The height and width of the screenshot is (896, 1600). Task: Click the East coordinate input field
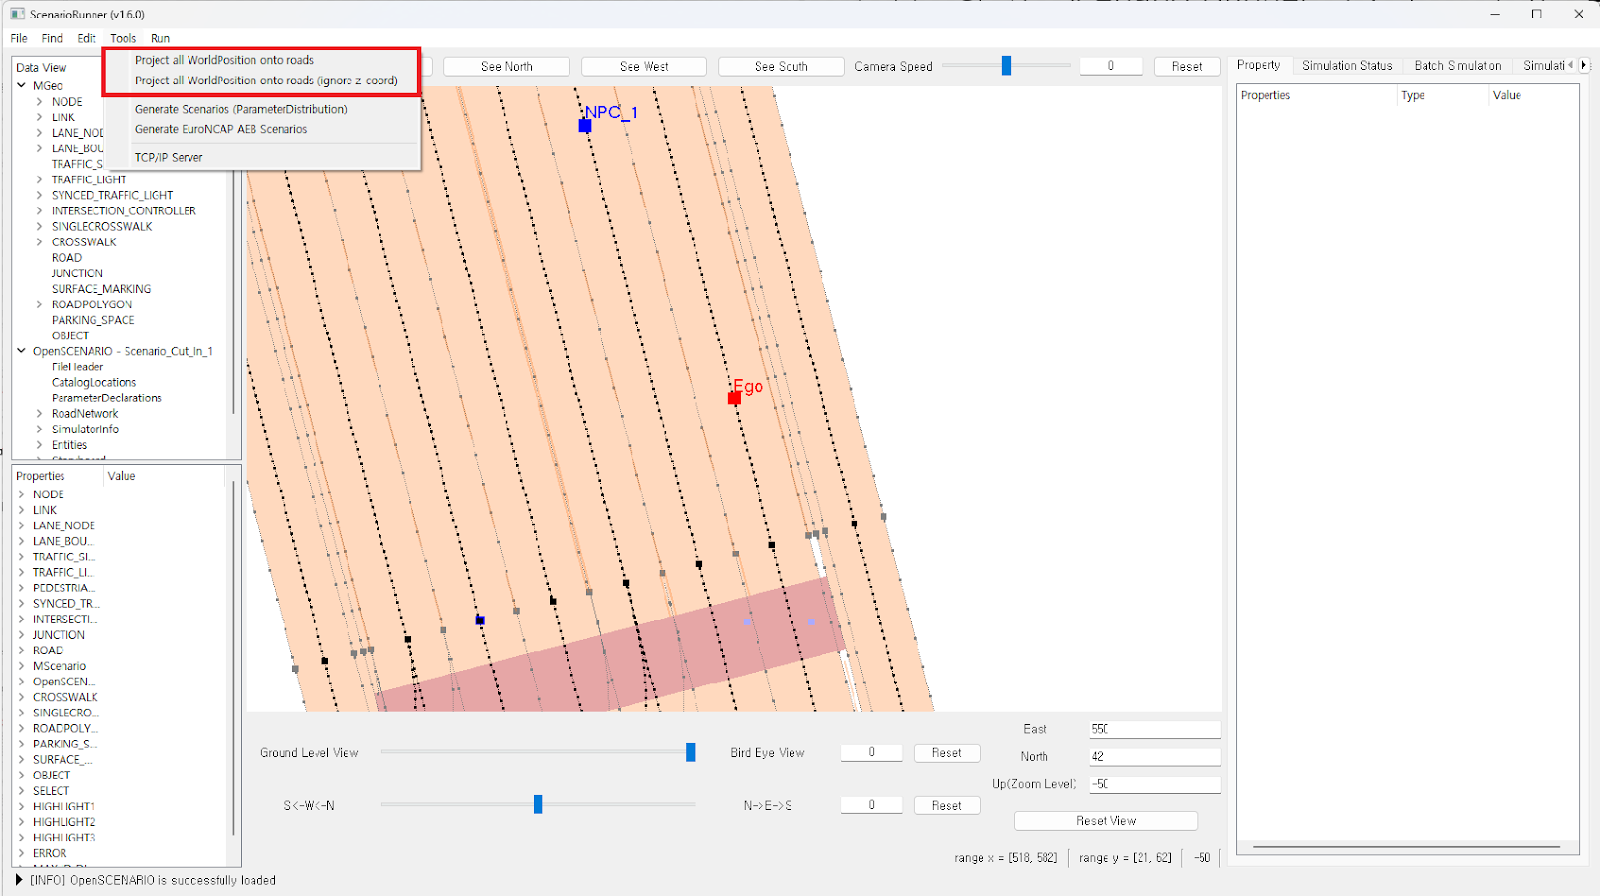1154,729
